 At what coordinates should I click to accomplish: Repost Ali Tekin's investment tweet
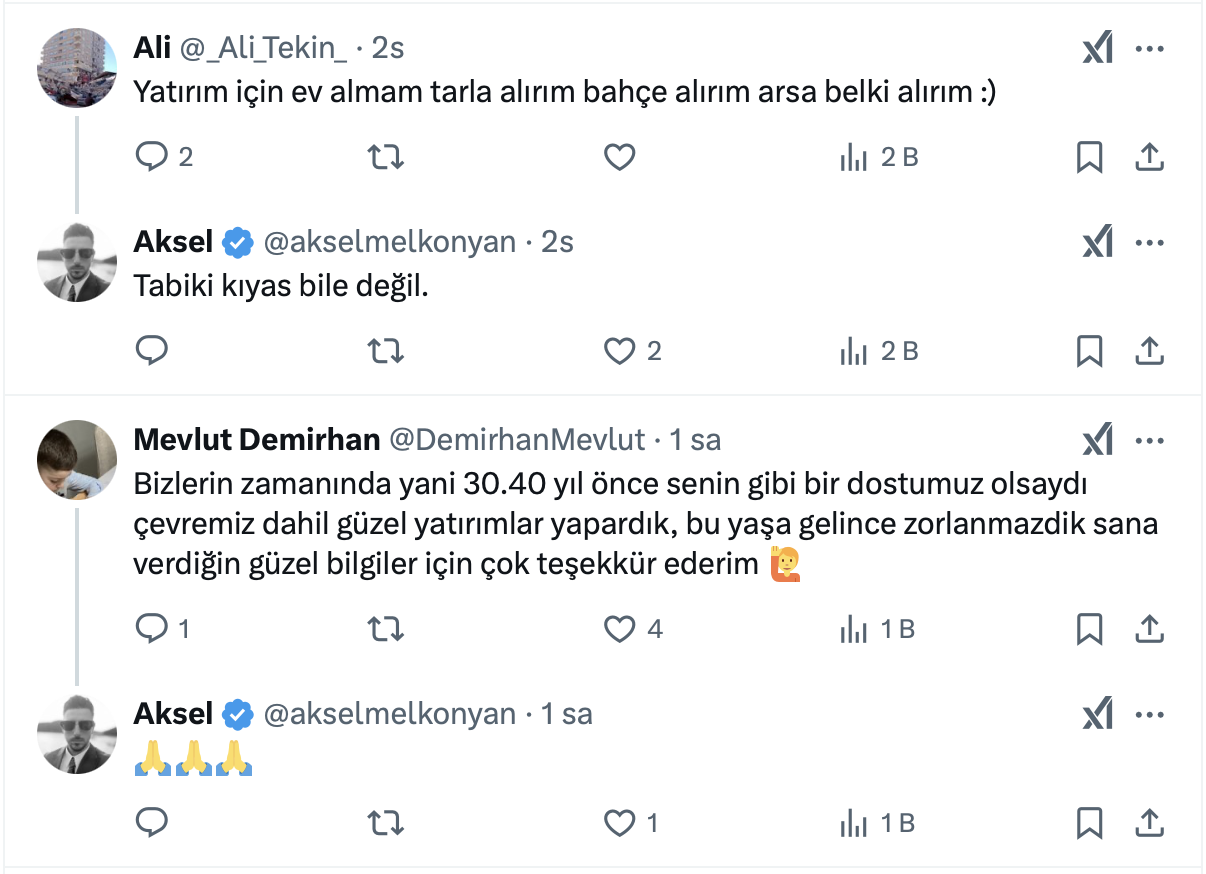(x=386, y=157)
